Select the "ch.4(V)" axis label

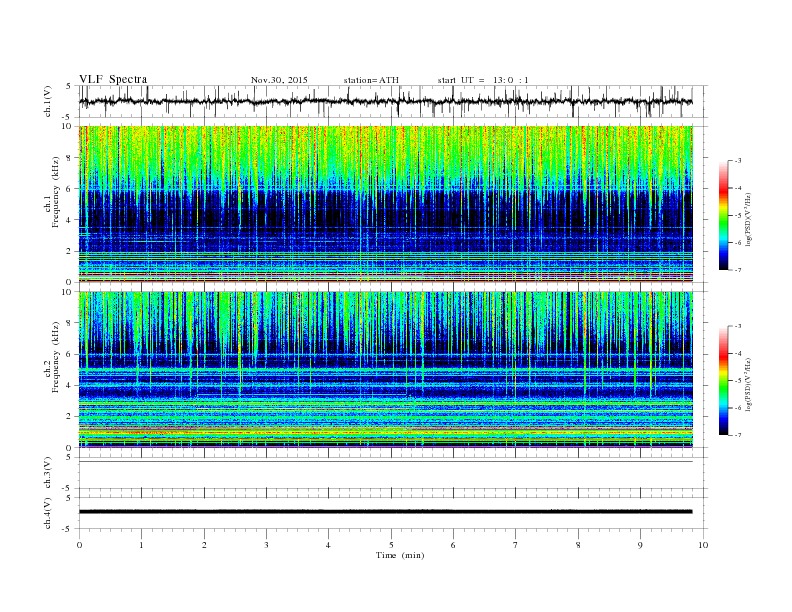47,513
